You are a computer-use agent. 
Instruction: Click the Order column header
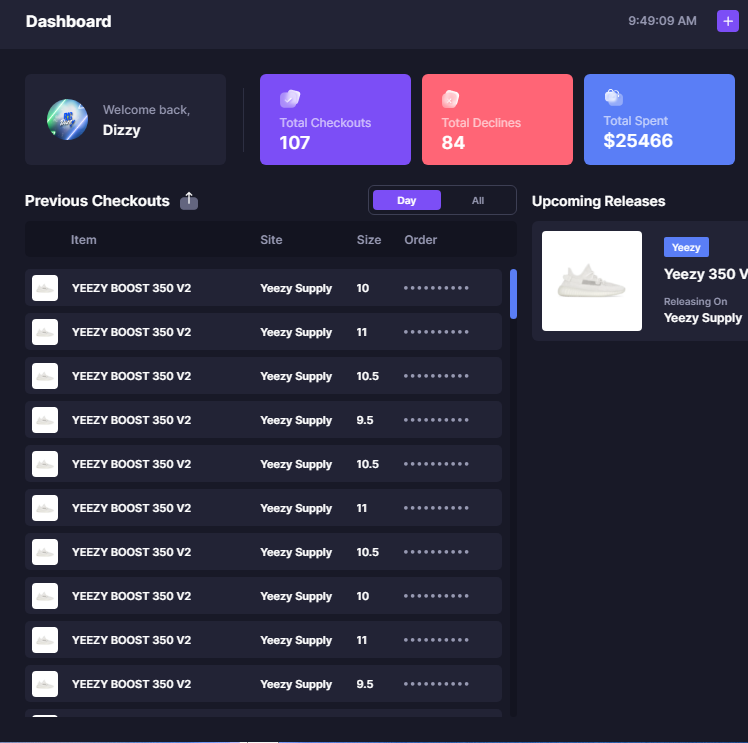(420, 239)
